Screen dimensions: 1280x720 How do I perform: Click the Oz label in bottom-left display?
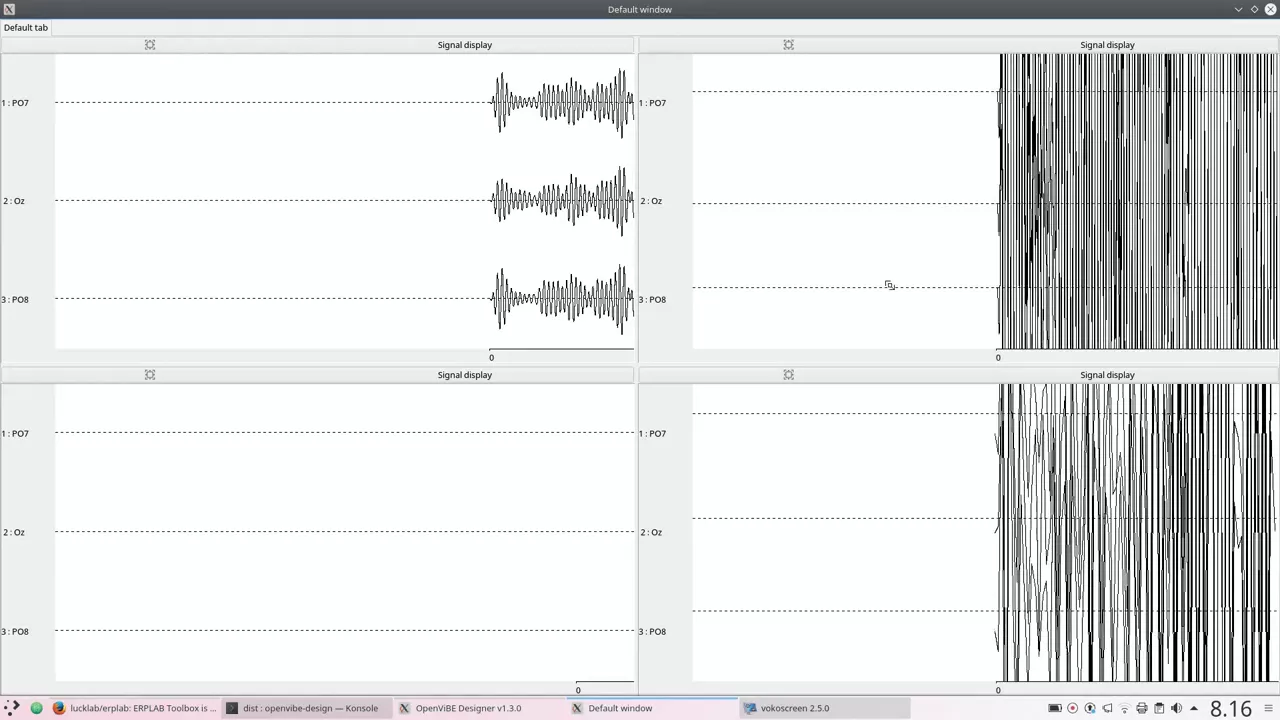click(13, 533)
